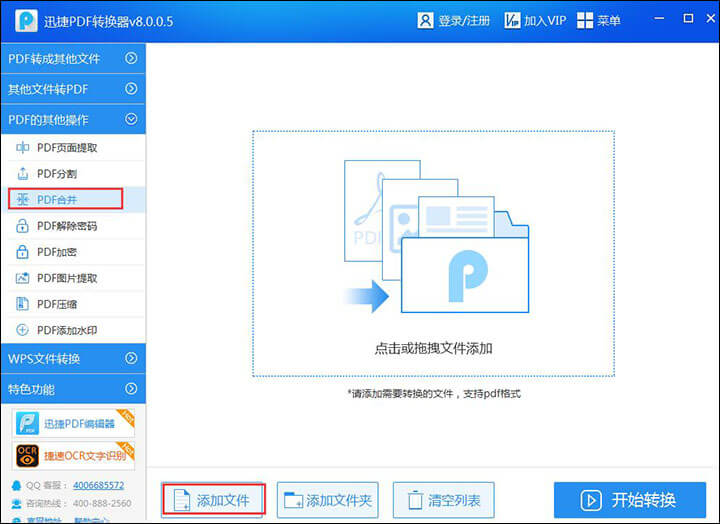Image resolution: width=720 pixels, height=524 pixels.
Task: Click 点击或拖拽文件添加 in the drop zone
Action: [433, 349]
